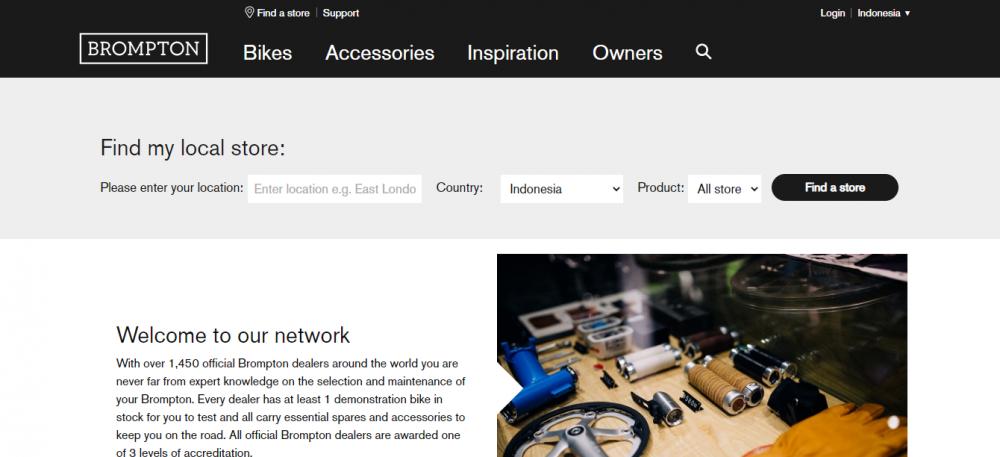Click the Find a store button
The height and width of the screenshot is (457, 1000).
point(835,187)
